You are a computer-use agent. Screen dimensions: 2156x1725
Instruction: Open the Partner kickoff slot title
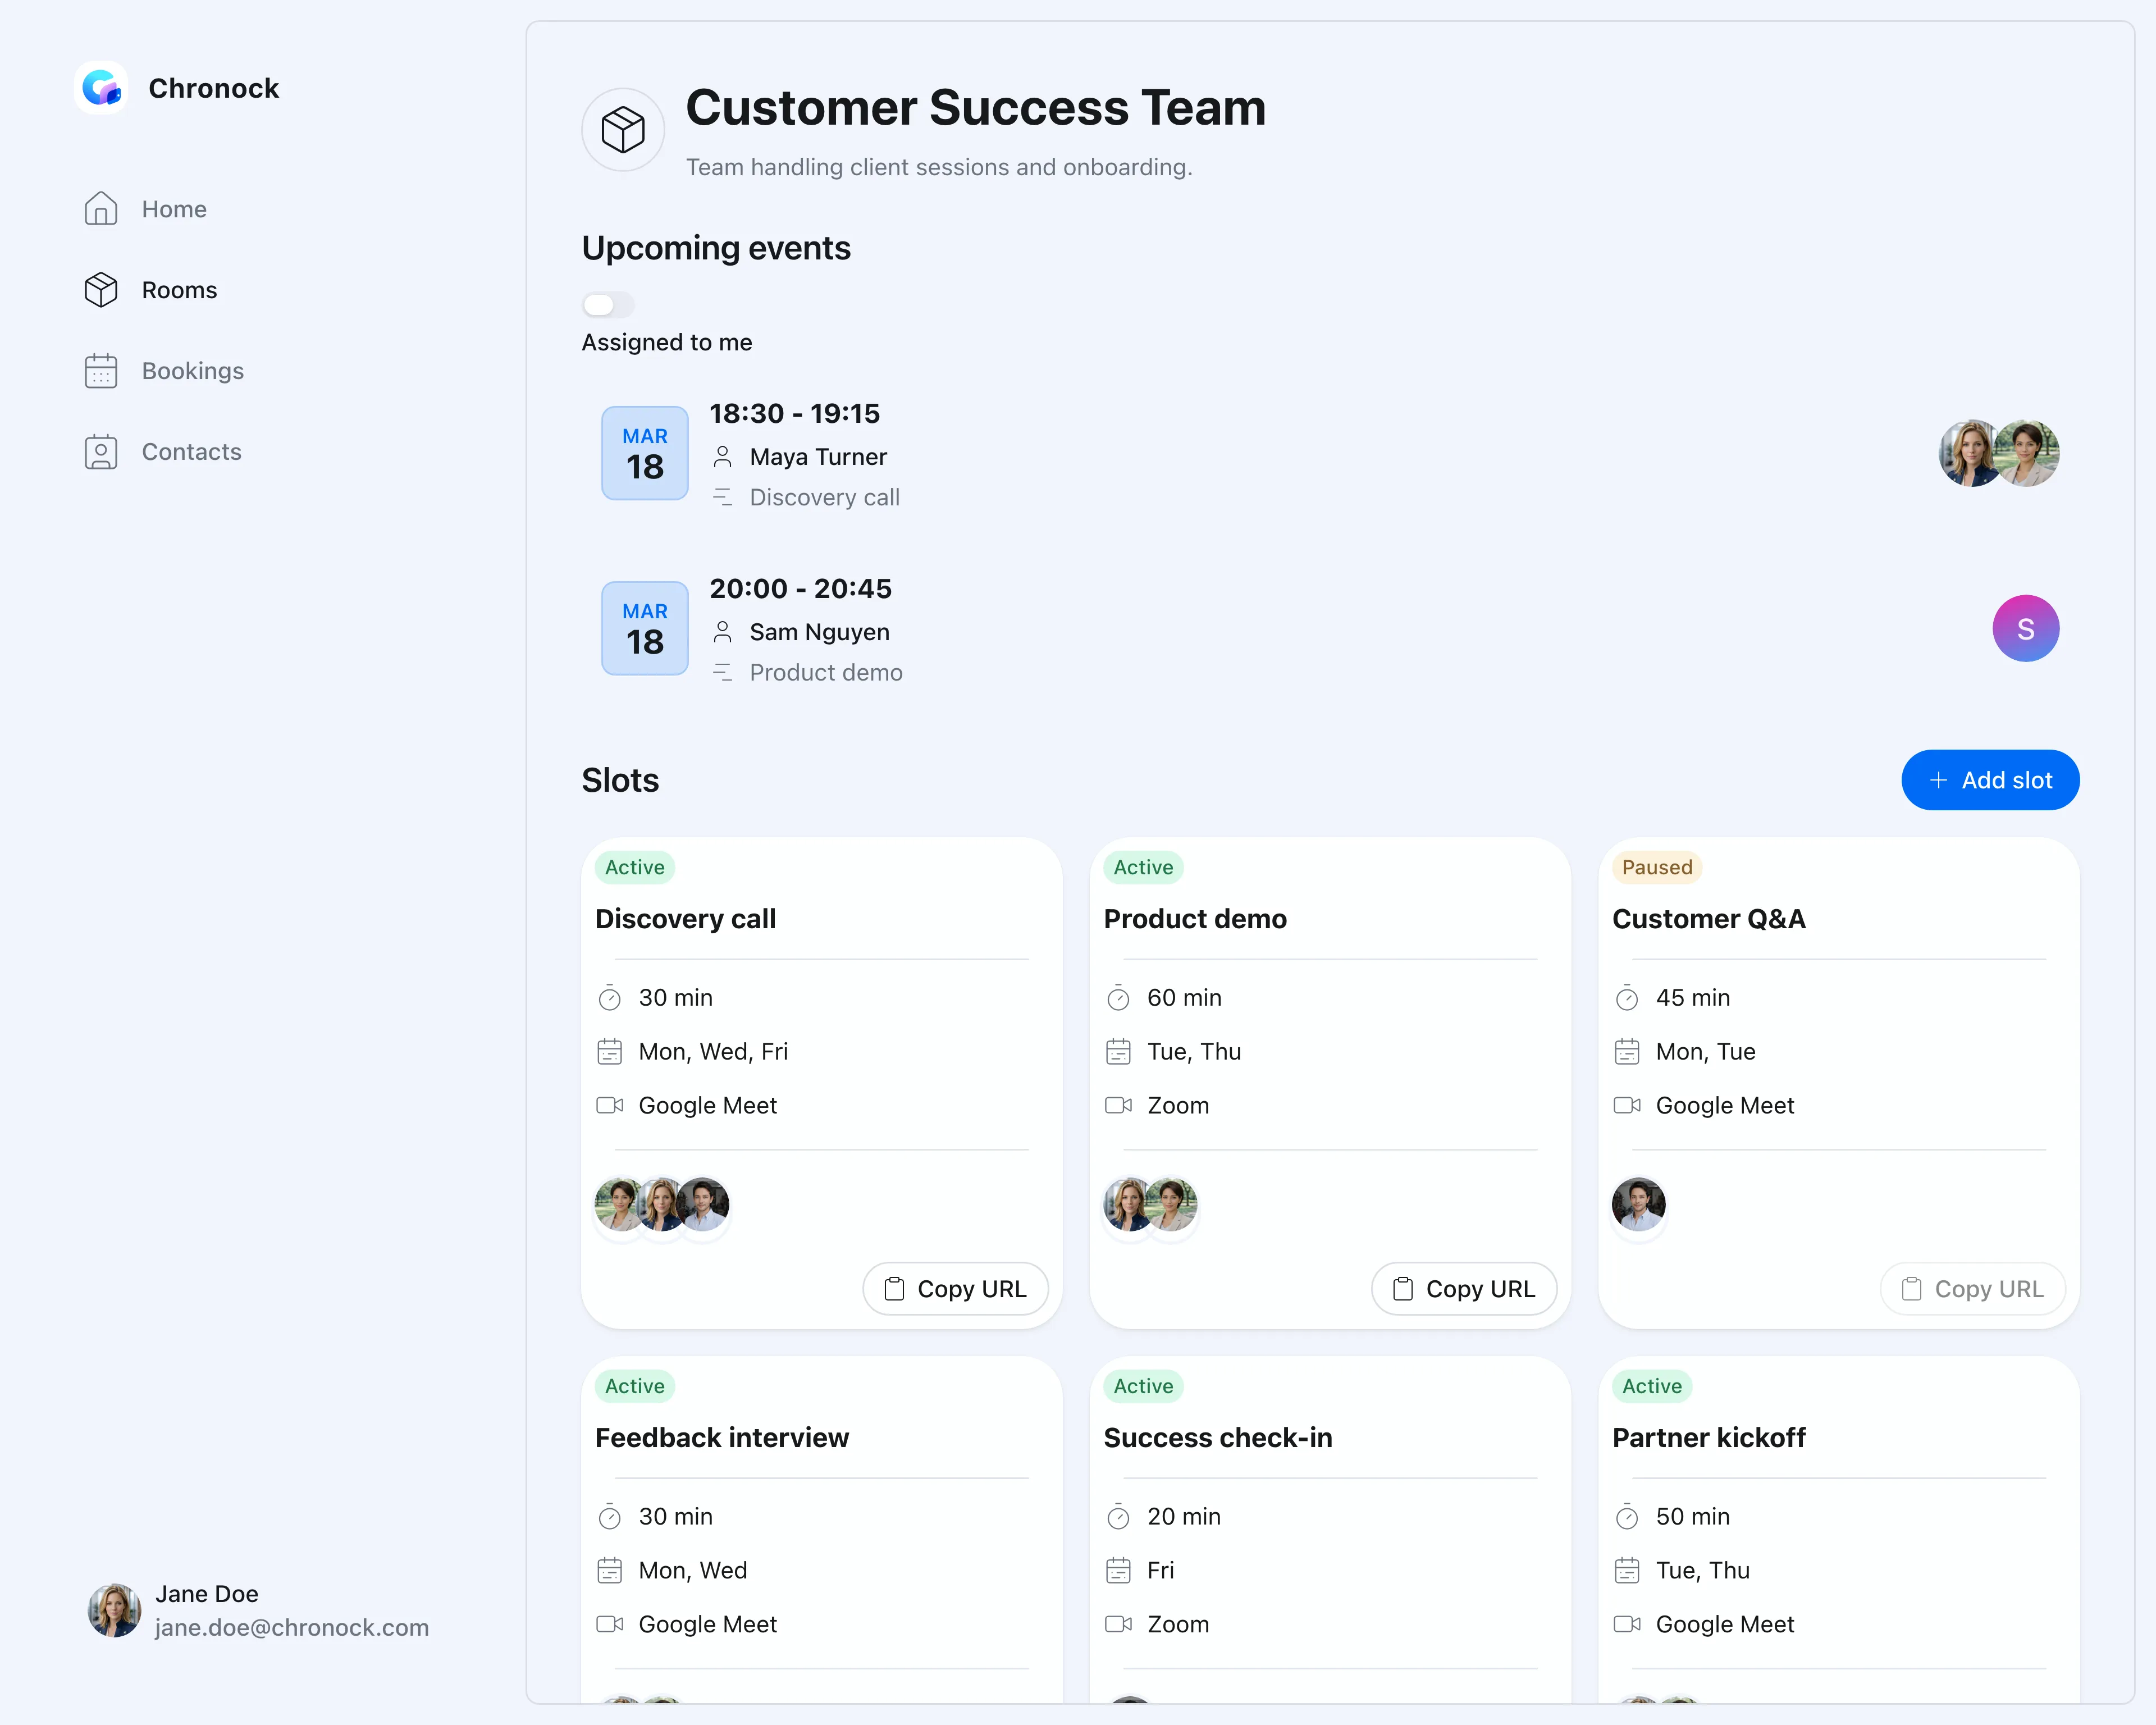point(1709,1438)
